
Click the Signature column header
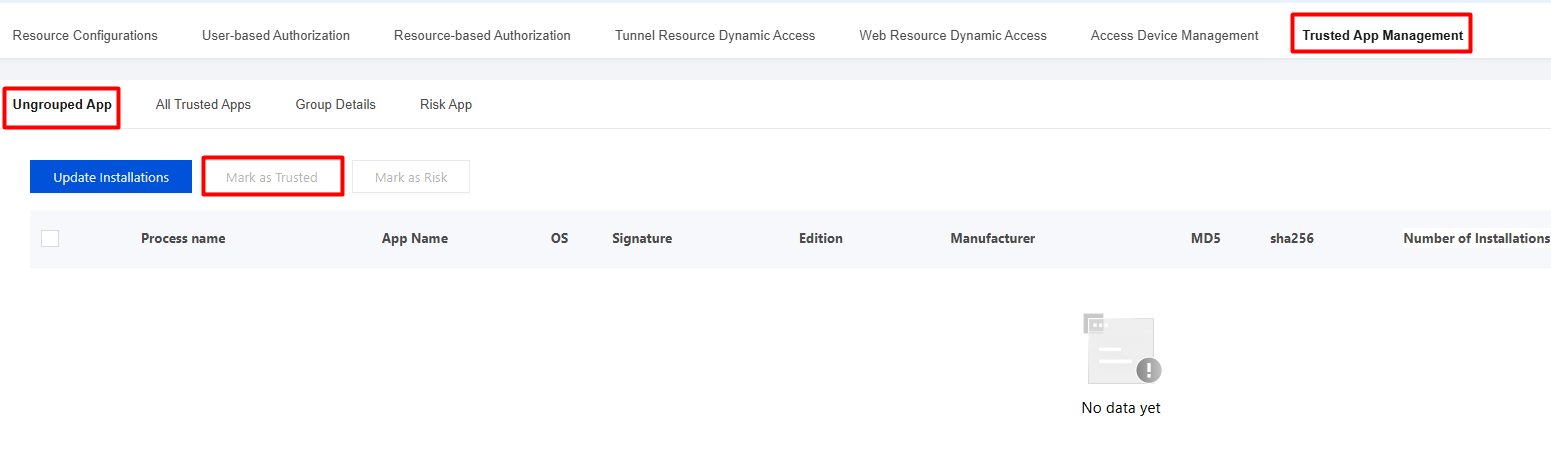642,238
